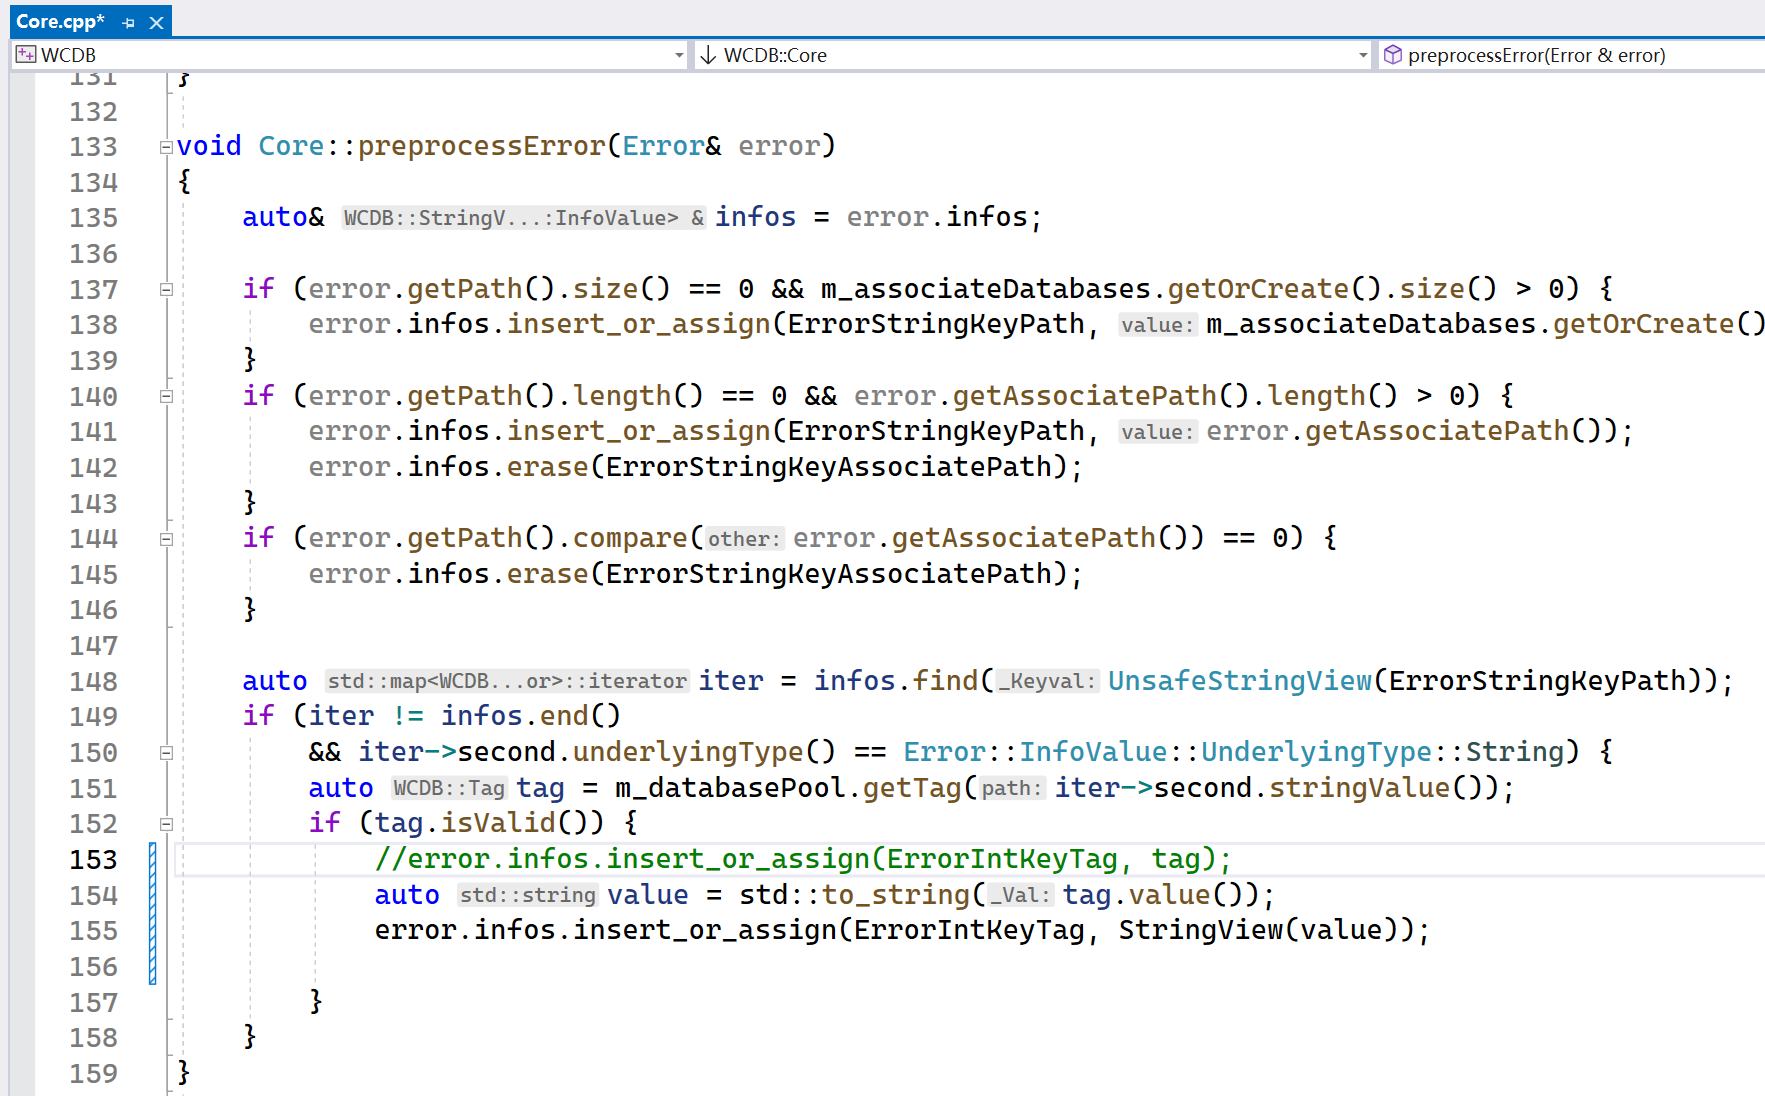
Task: Select the Core.cpp document tab
Action: coord(60,21)
